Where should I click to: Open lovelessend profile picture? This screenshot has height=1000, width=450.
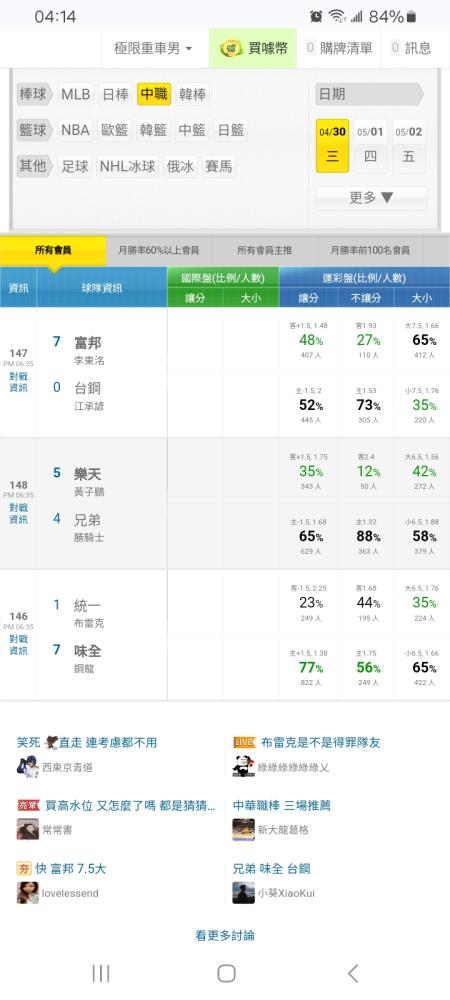(x=27, y=893)
